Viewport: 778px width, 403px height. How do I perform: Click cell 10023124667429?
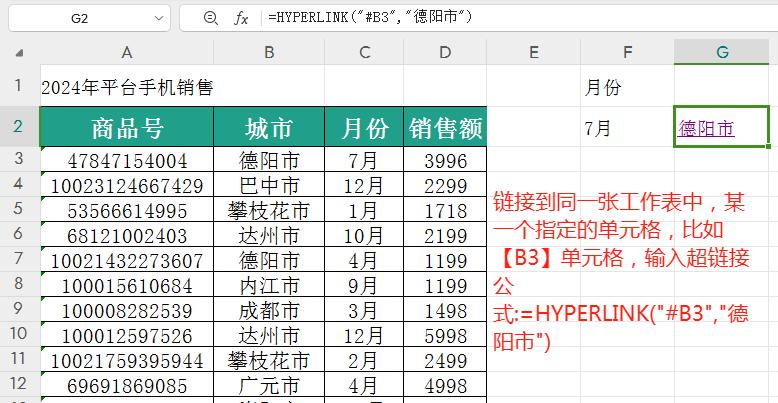[x=127, y=186]
